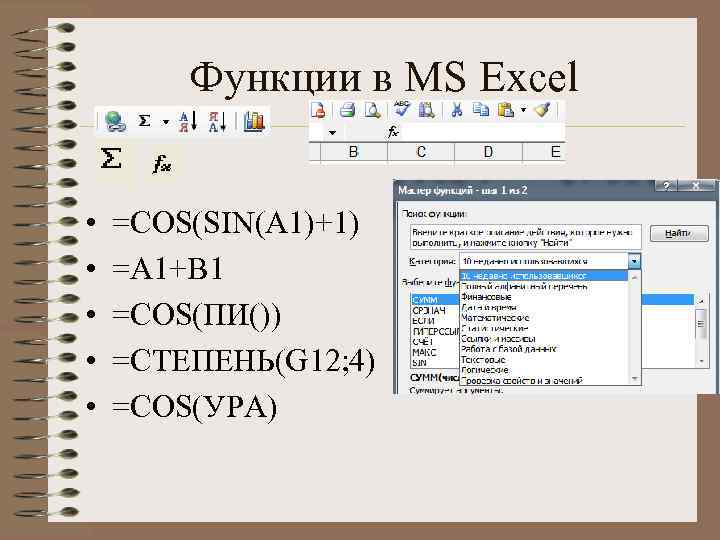720x540 pixels.
Task: Click the Категория combo box text field
Action: pyautogui.click(x=544, y=261)
